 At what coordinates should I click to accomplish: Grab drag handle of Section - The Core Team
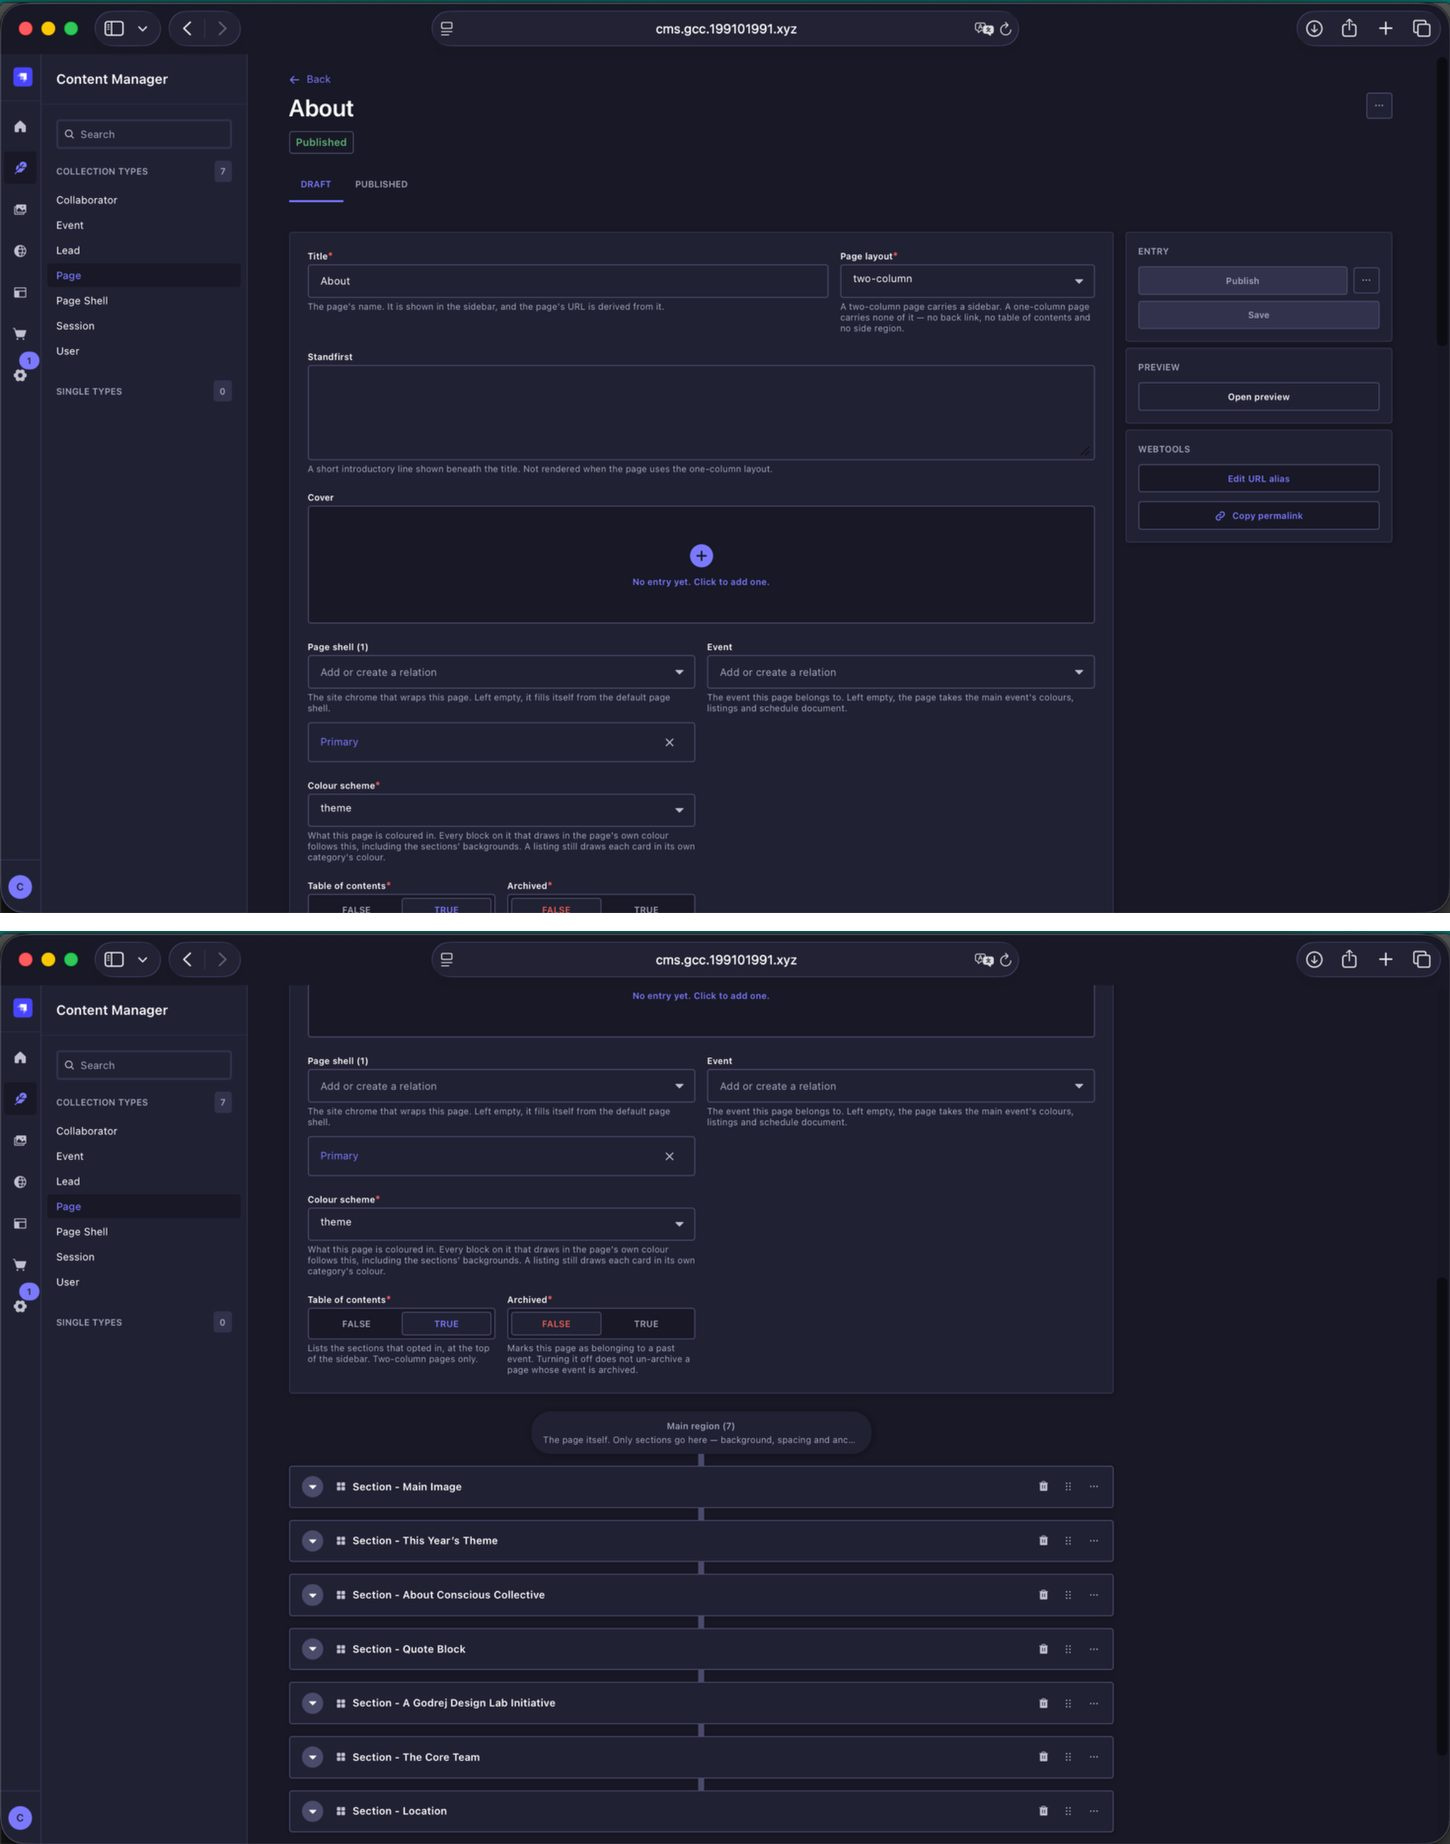coord(1068,1757)
